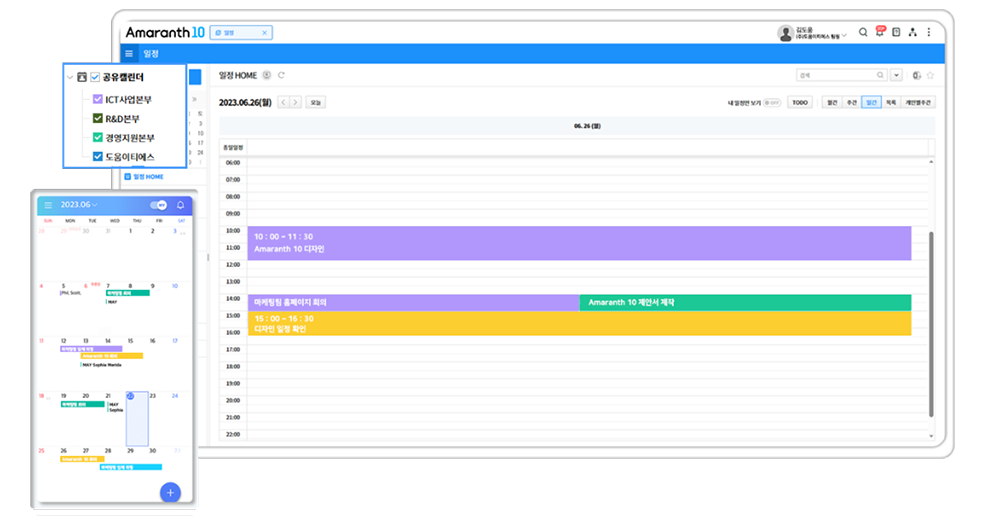Go to next day with right arrow
984x517 pixels.
tap(296, 102)
